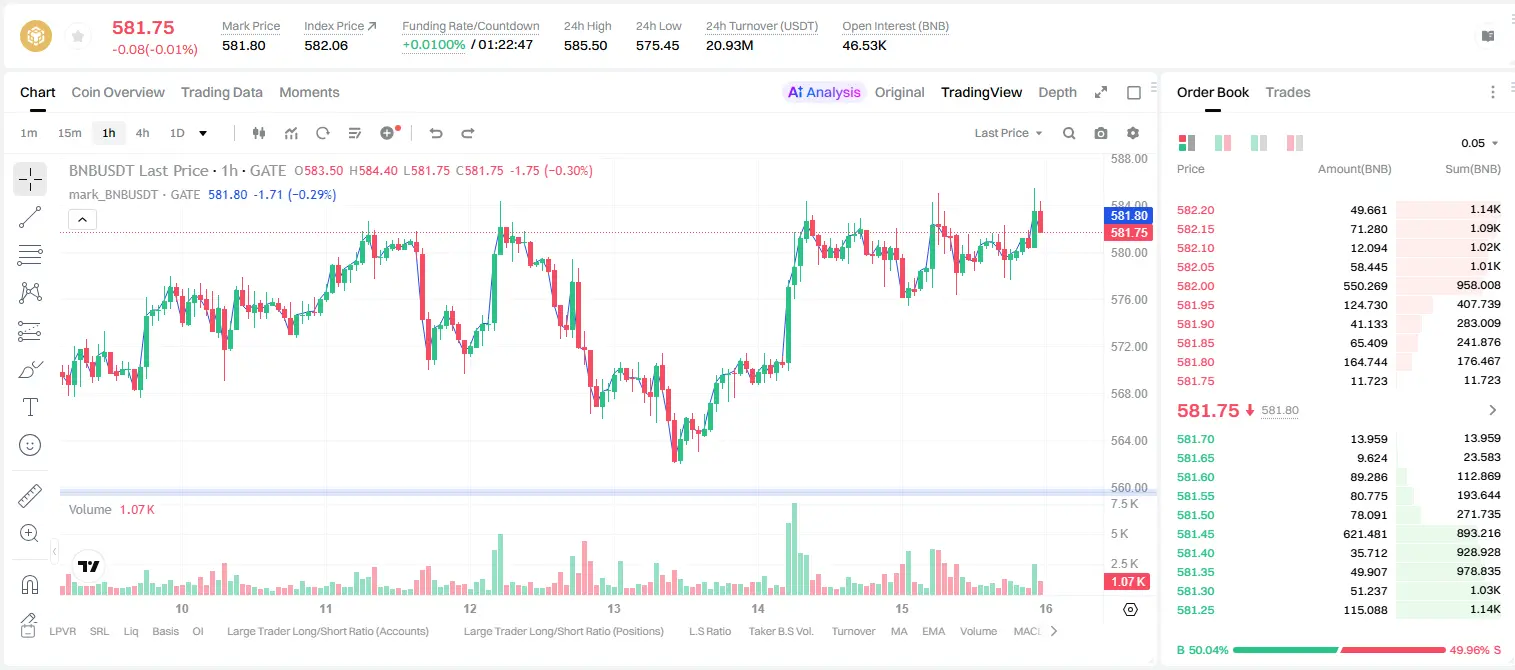Open the emoji sticker tool

click(x=30, y=445)
